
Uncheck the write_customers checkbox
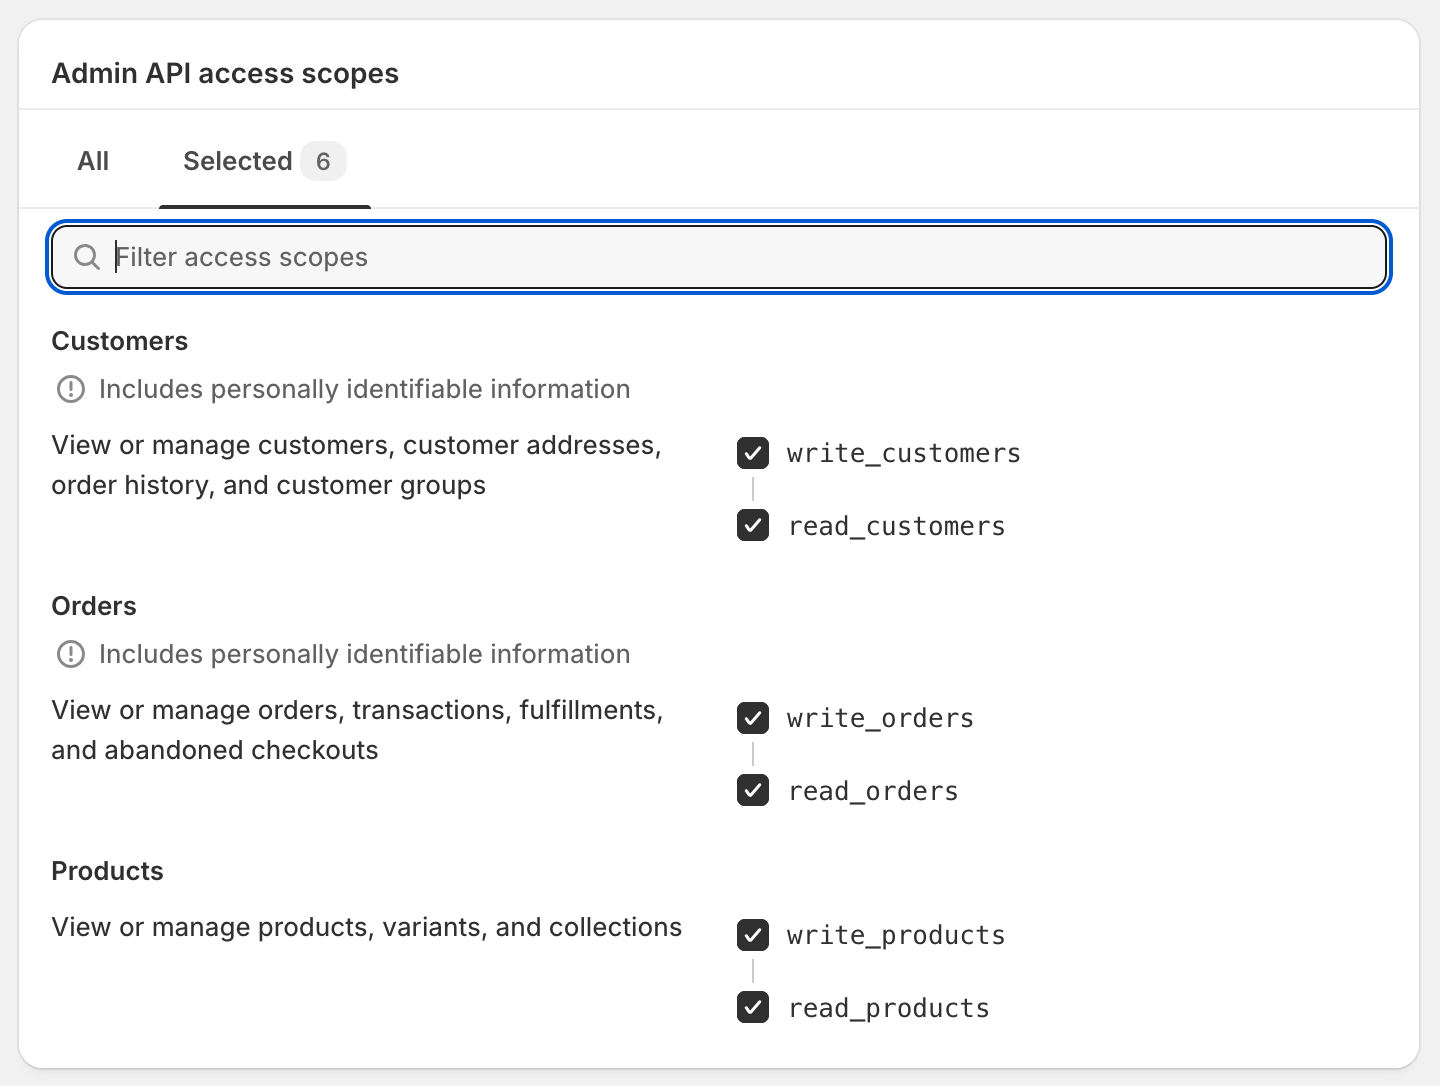tap(753, 453)
